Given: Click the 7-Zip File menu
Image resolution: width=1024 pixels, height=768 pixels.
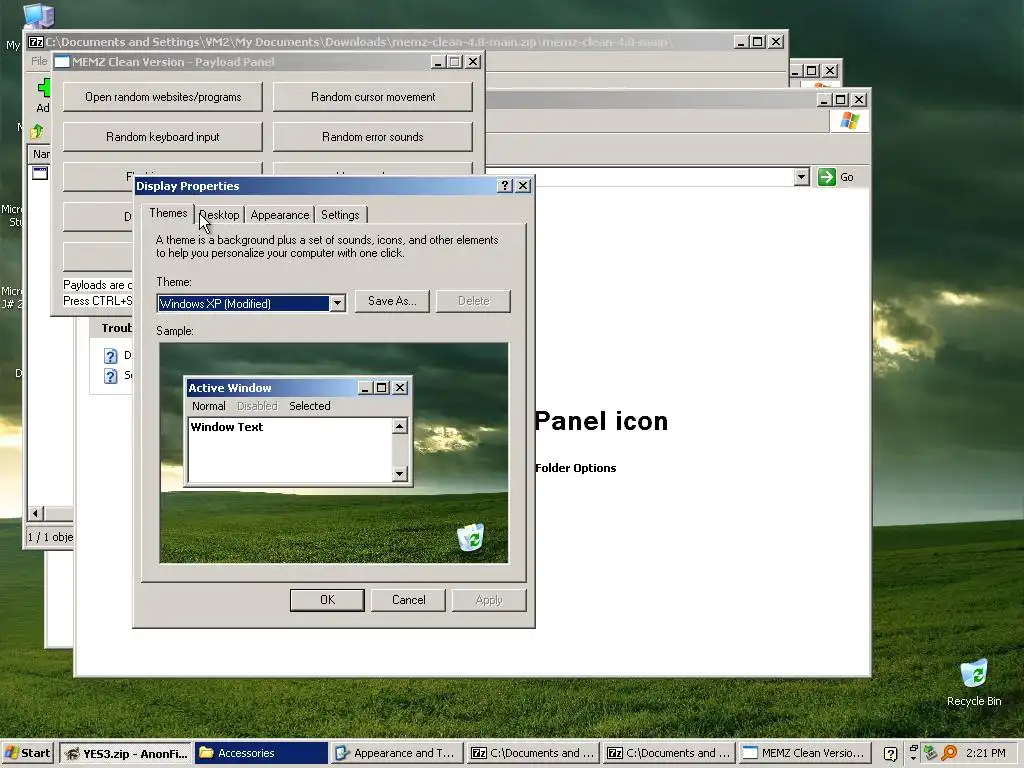Looking at the screenshot, I should (x=39, y=61).
